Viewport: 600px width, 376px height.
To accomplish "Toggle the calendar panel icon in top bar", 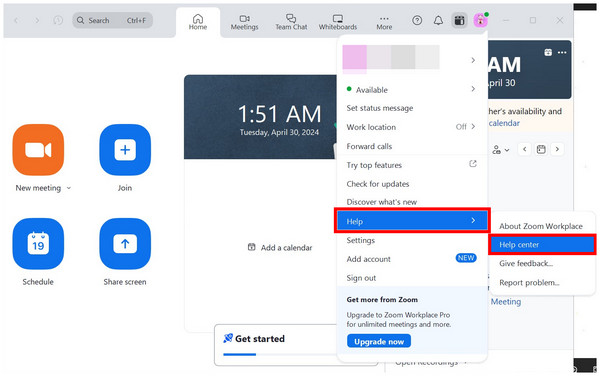I will coord(459,20).
